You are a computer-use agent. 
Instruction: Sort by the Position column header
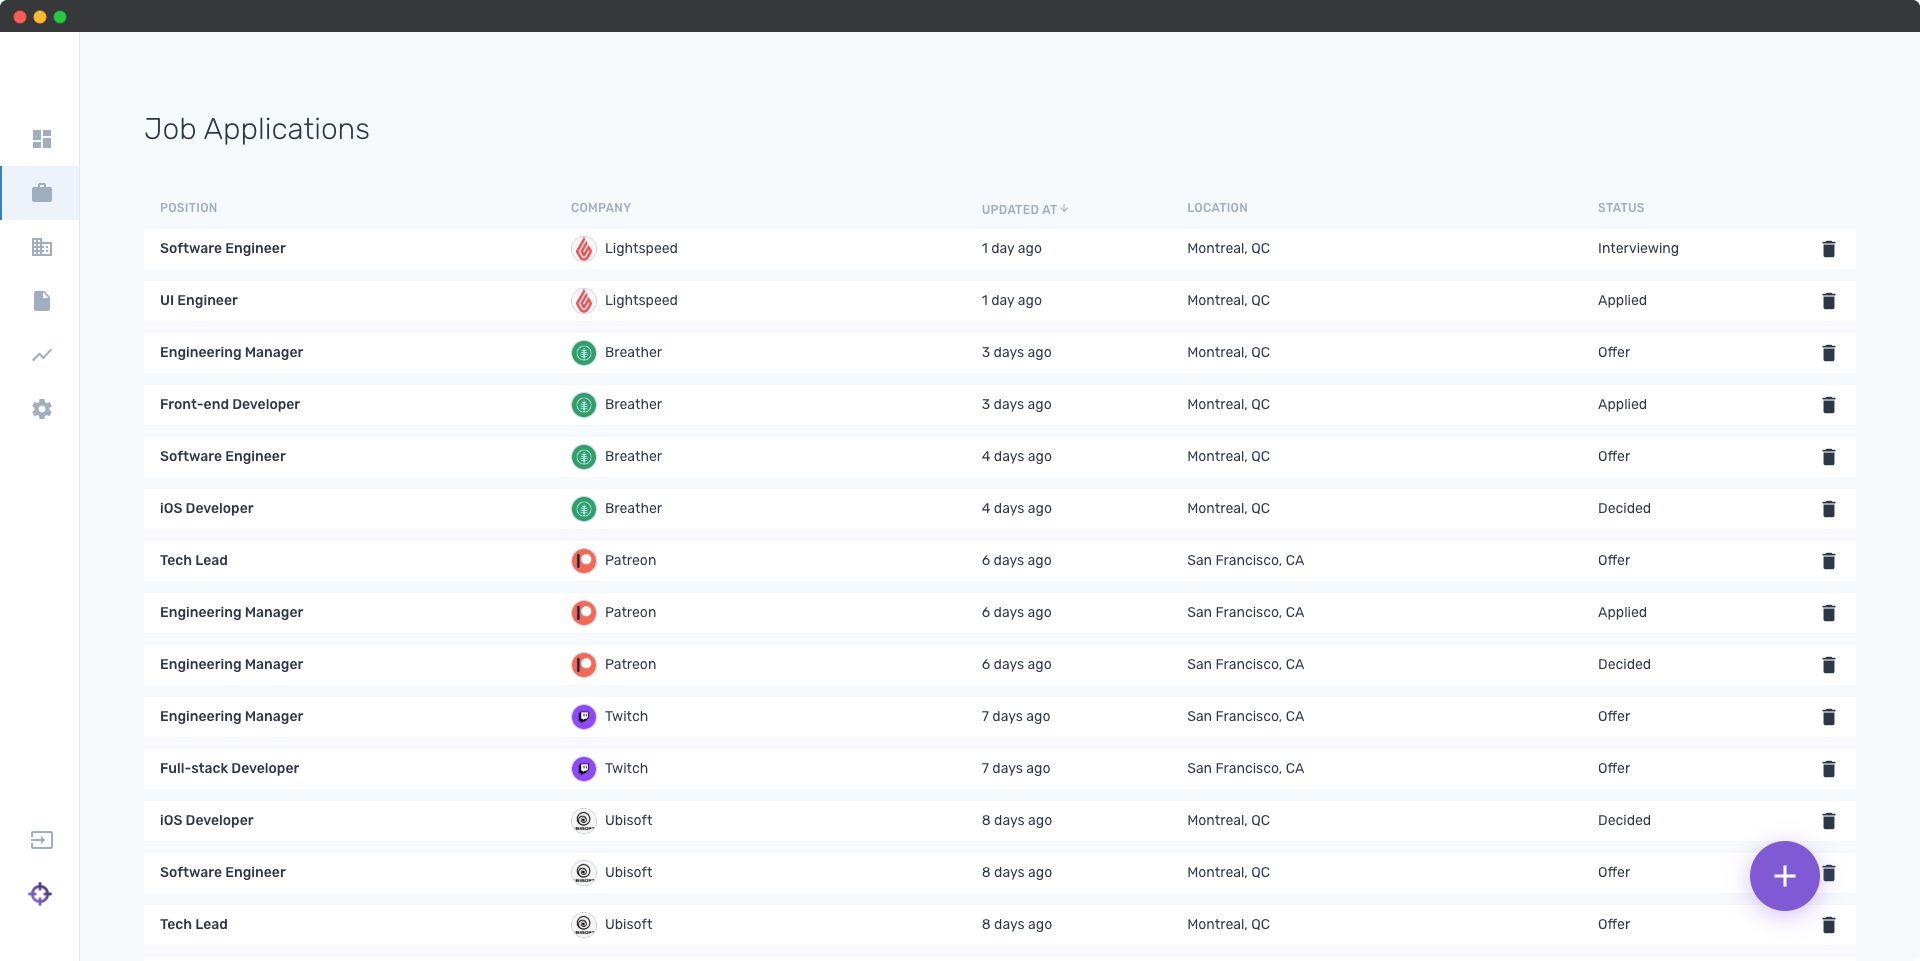188,208
